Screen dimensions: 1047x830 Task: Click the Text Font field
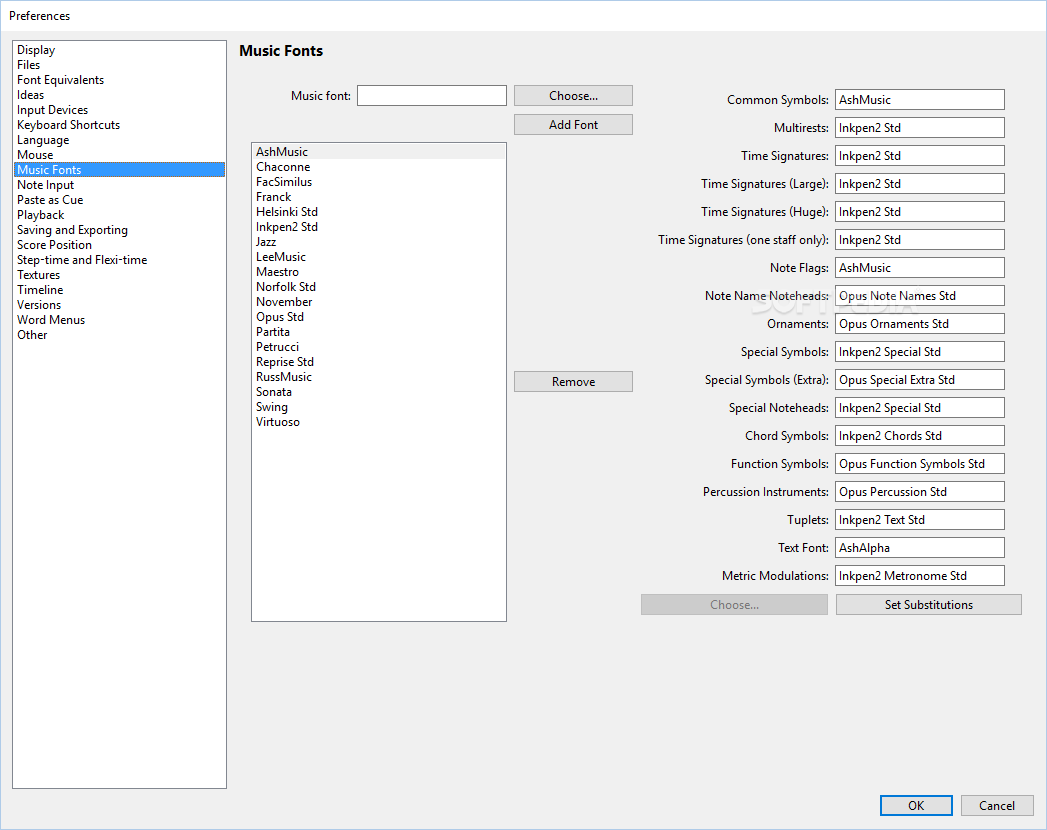[x=919, y=548]
